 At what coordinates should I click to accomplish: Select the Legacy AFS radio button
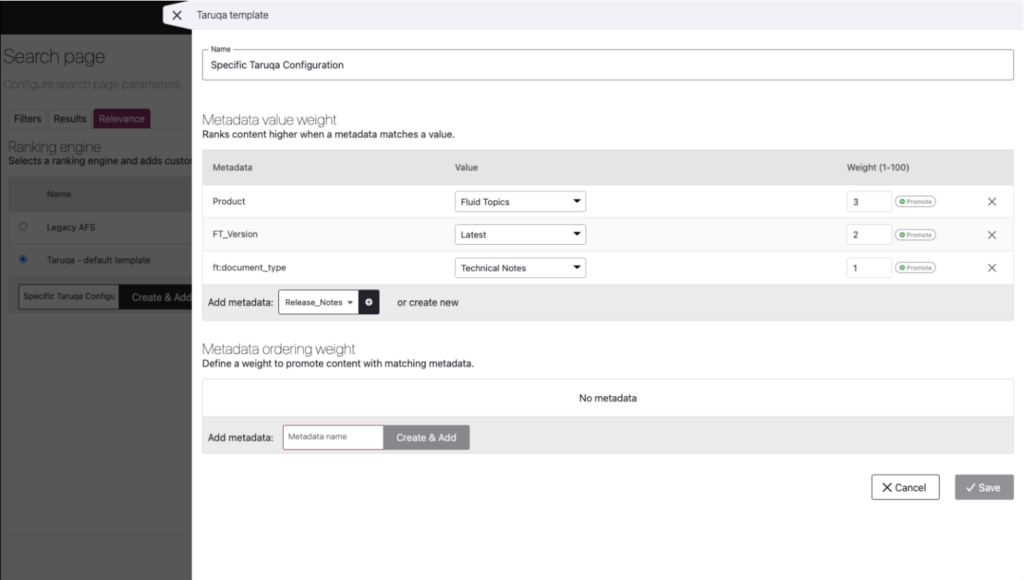point(23,227)
